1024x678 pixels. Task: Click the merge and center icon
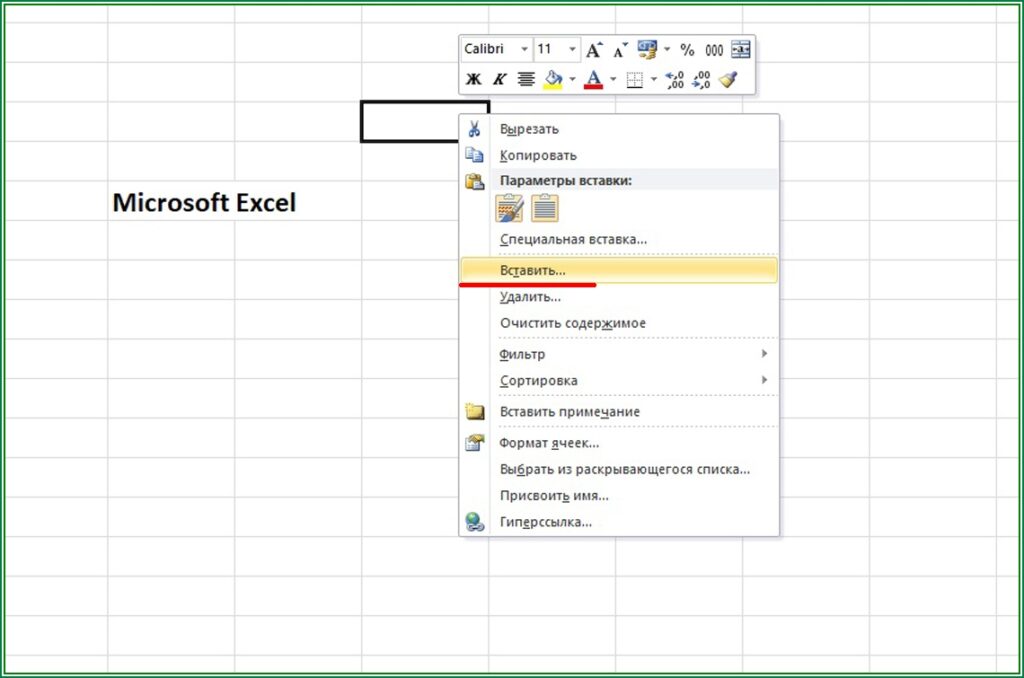tap(741, 50)
